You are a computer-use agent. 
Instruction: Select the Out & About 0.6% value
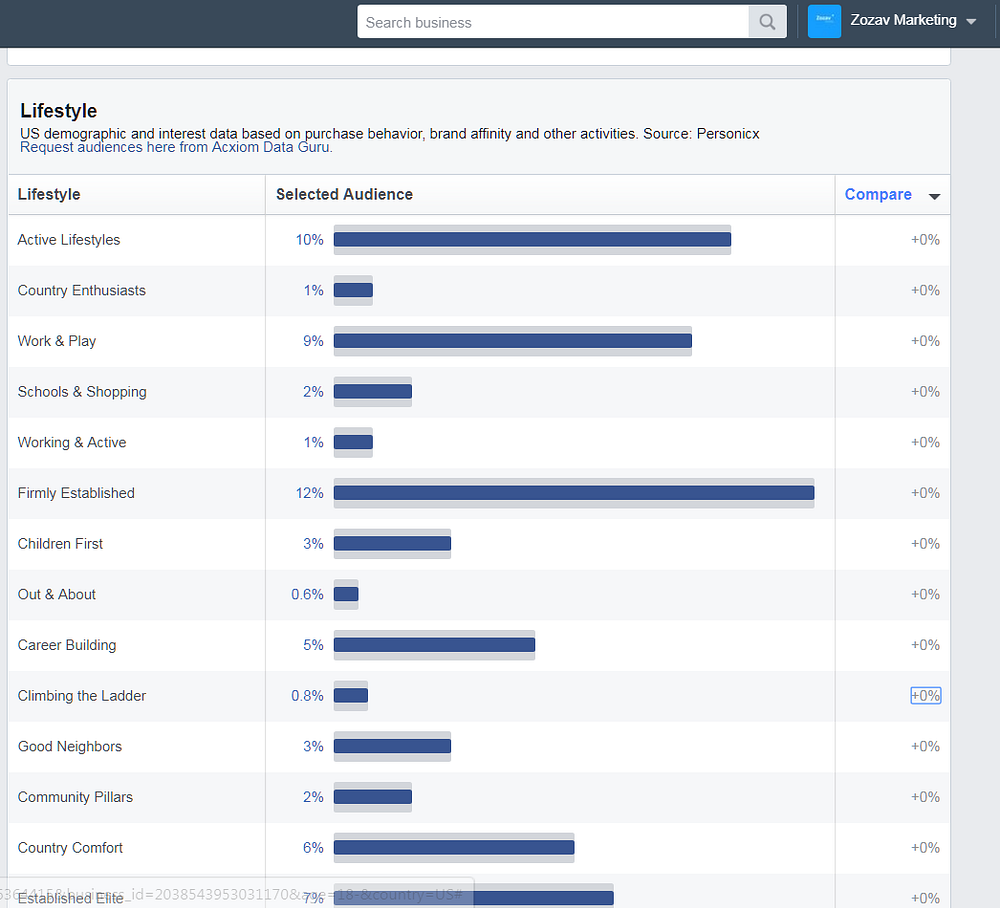pos(307,595)
